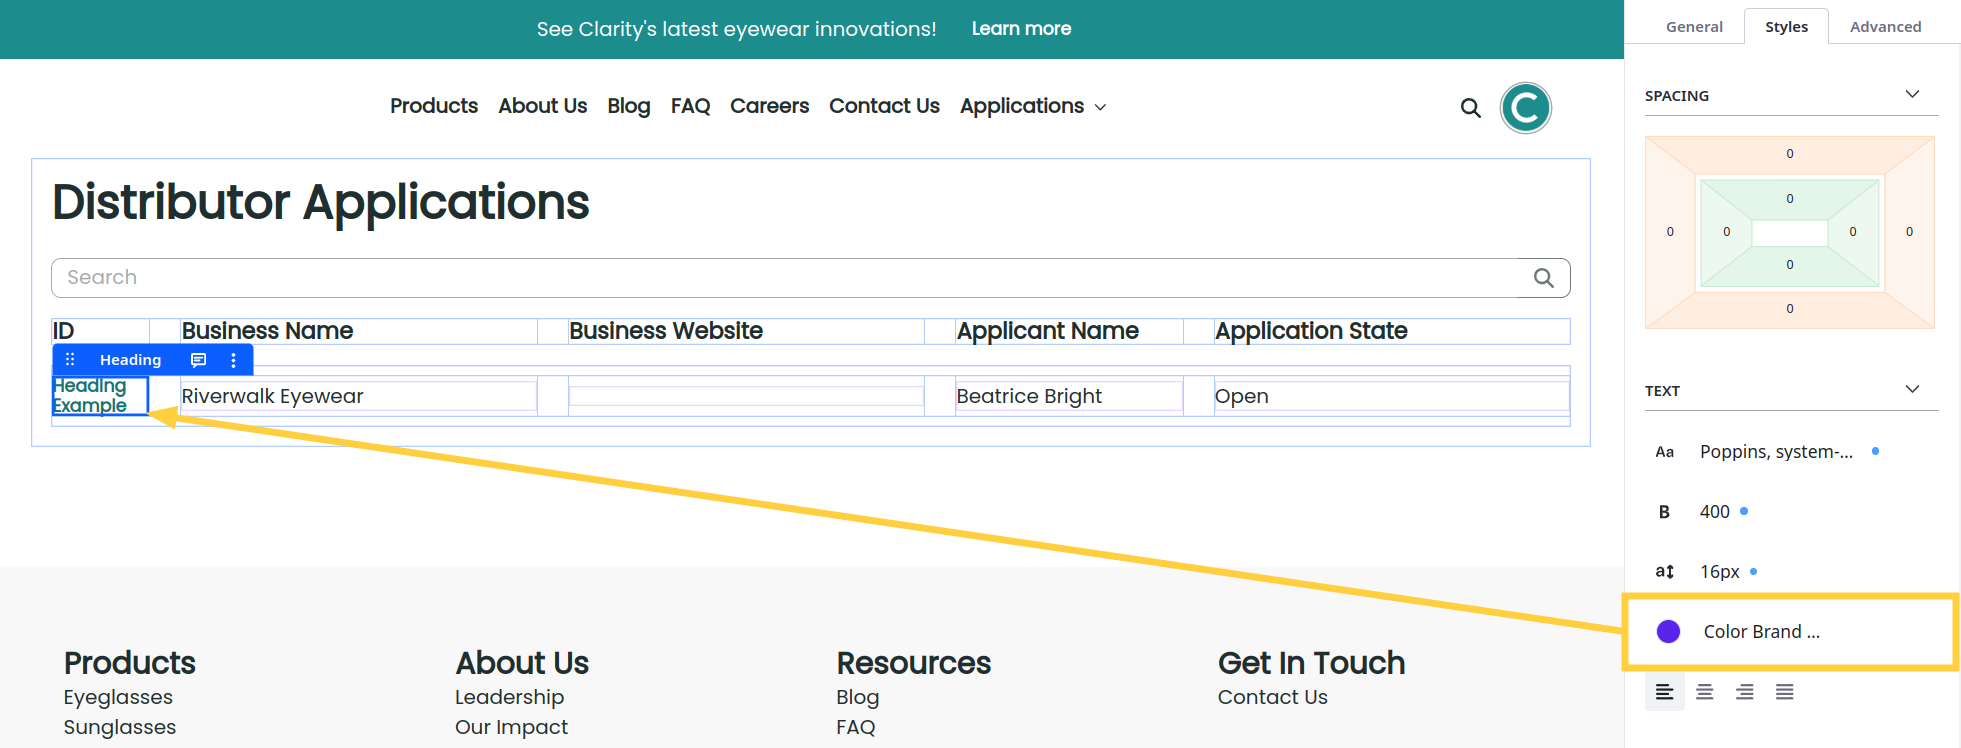Click the header search magnifier icon
Screen dimensions: 1961x748
(1470, 107)
